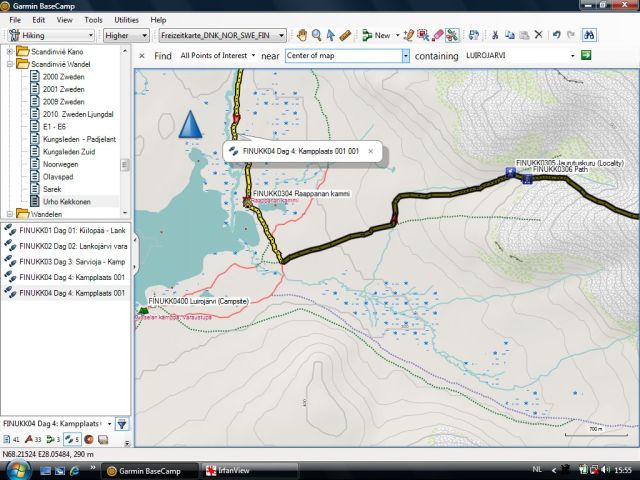This screenshot has width=640, height=480.
Task: Open the Tools menu
Action: click(93, 19)
